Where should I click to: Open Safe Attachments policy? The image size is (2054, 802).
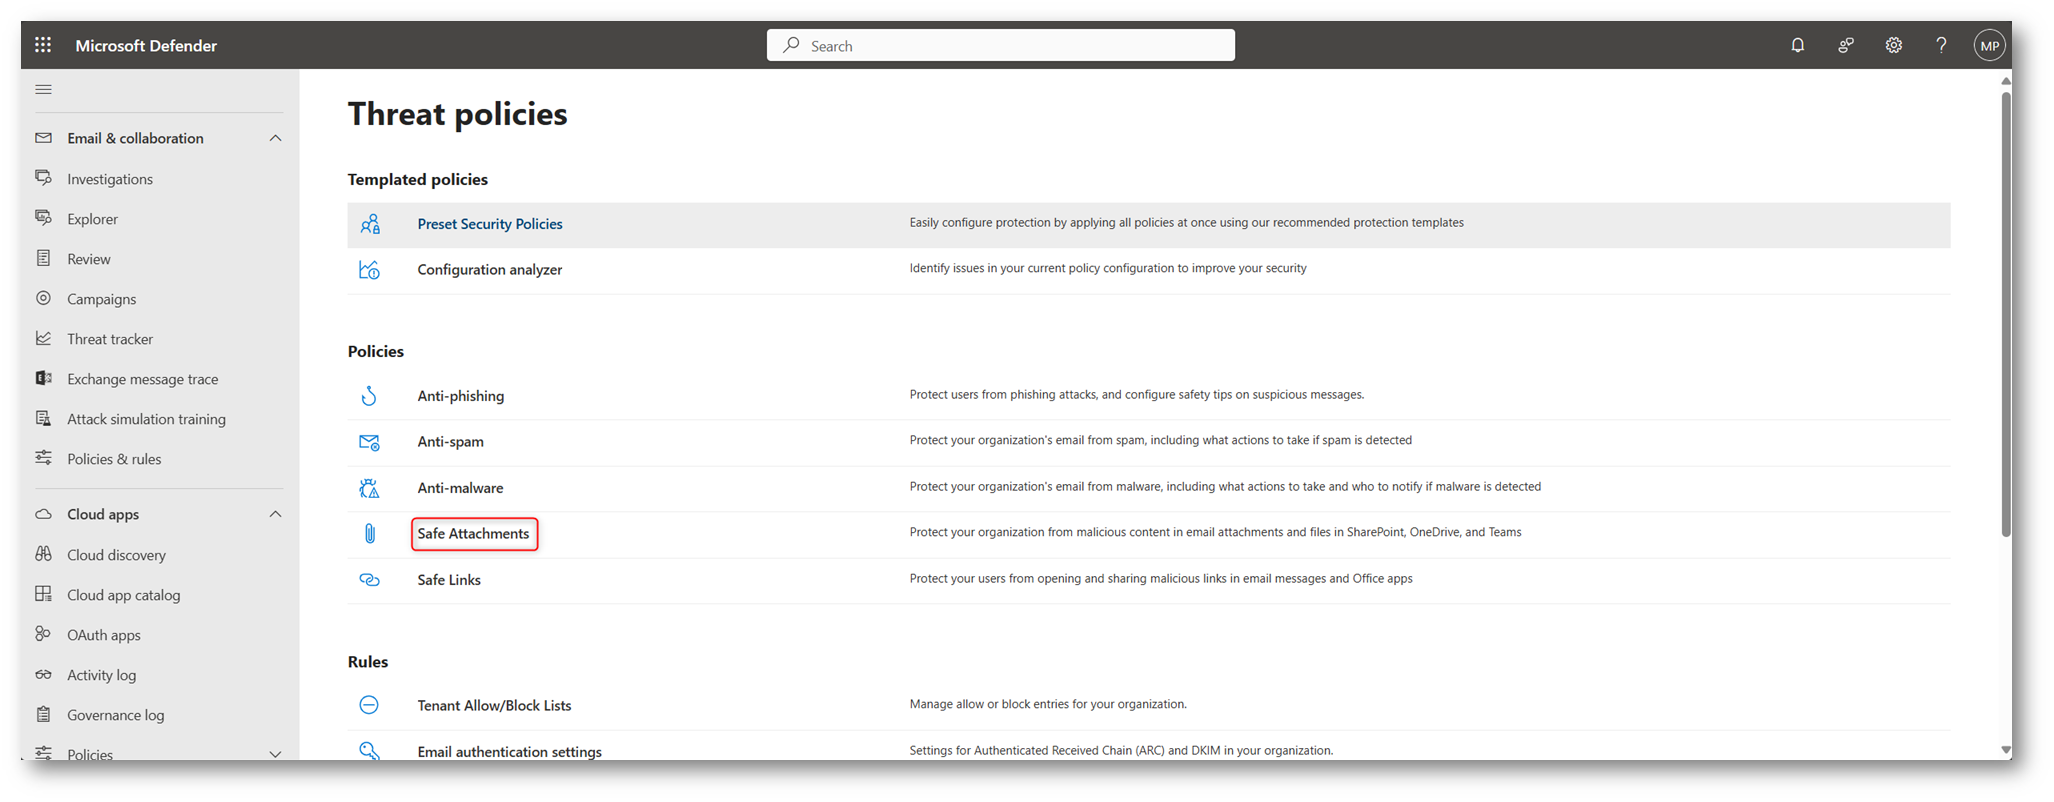coord(474,534)
